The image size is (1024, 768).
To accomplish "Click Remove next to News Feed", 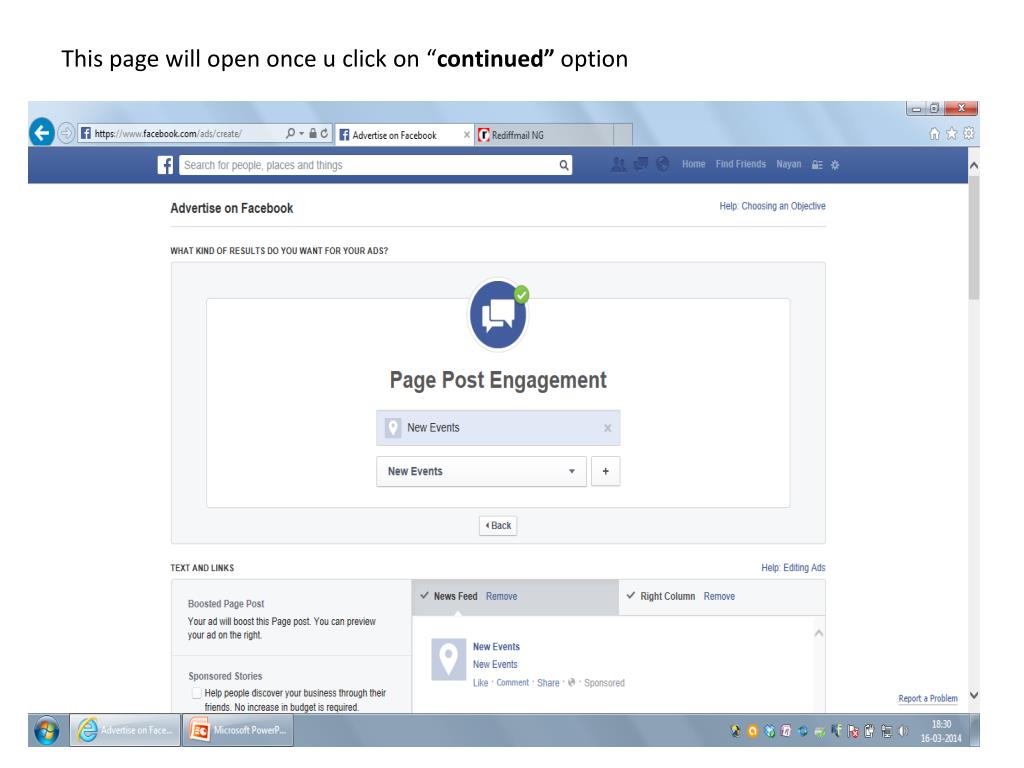I will coord(502,596).
